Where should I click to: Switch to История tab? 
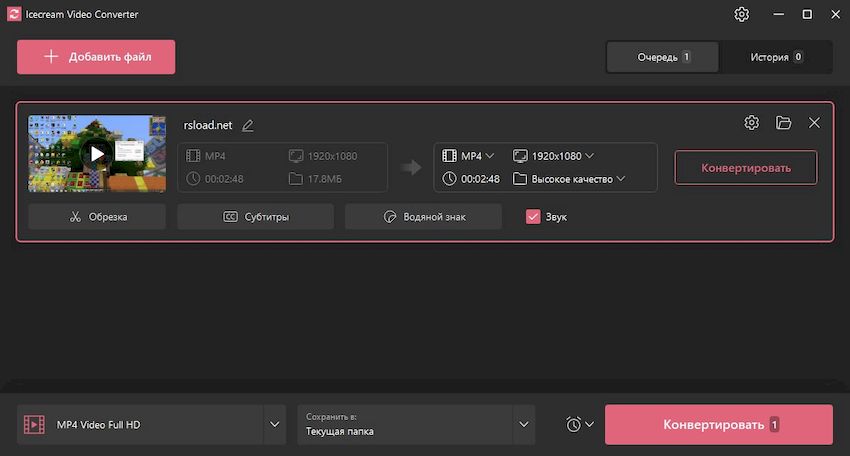(776, 57)
